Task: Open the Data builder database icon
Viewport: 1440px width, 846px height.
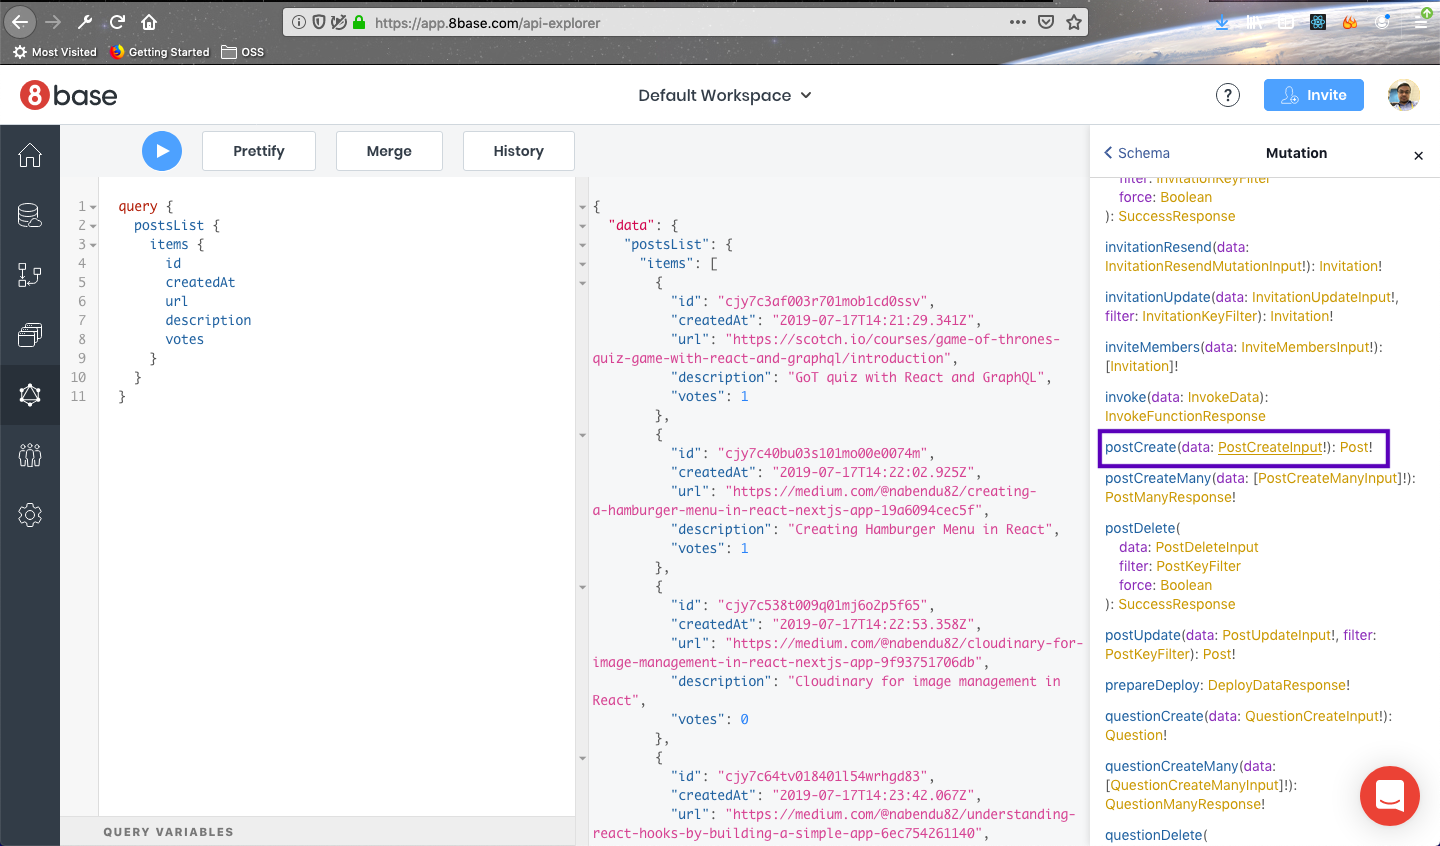Action: click(x=30, y=215)
